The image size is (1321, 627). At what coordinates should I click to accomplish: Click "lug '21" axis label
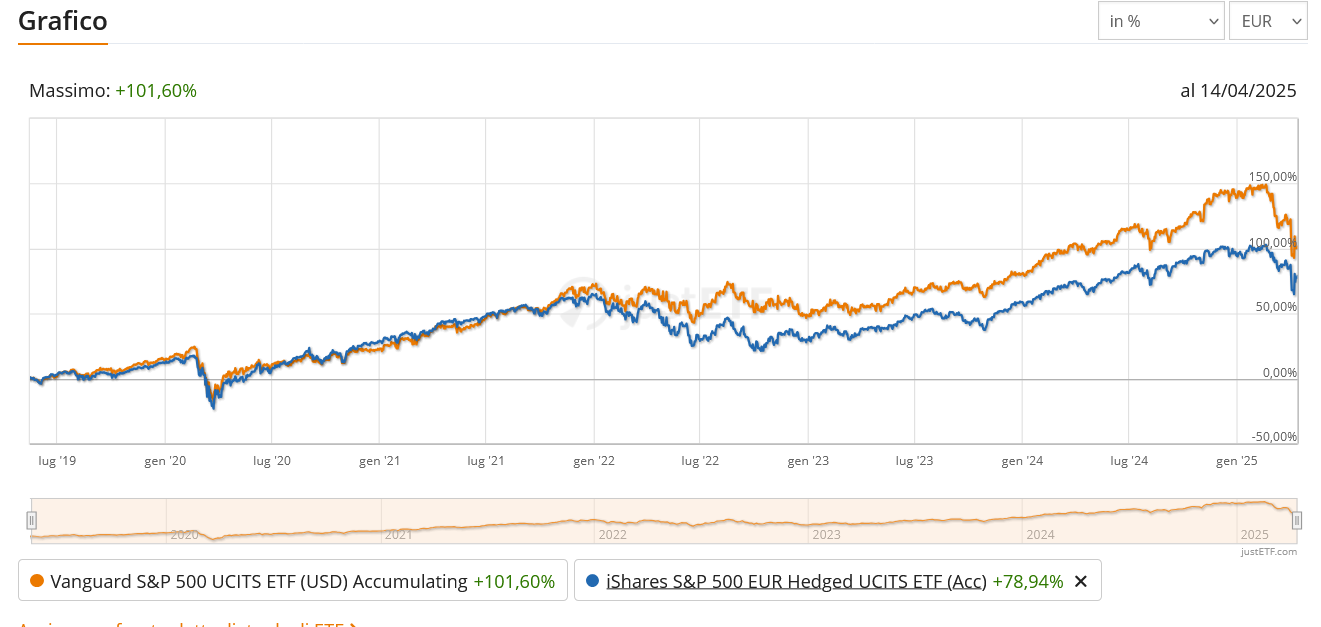click(485, 461)
